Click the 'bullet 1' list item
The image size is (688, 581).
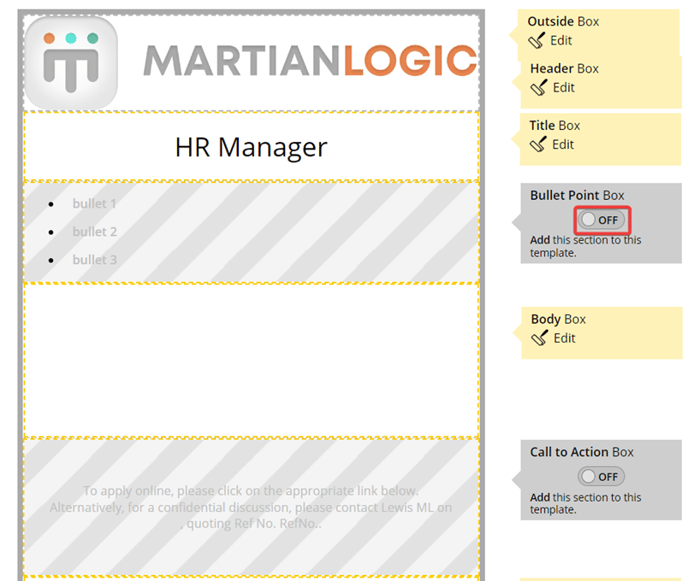94,204
